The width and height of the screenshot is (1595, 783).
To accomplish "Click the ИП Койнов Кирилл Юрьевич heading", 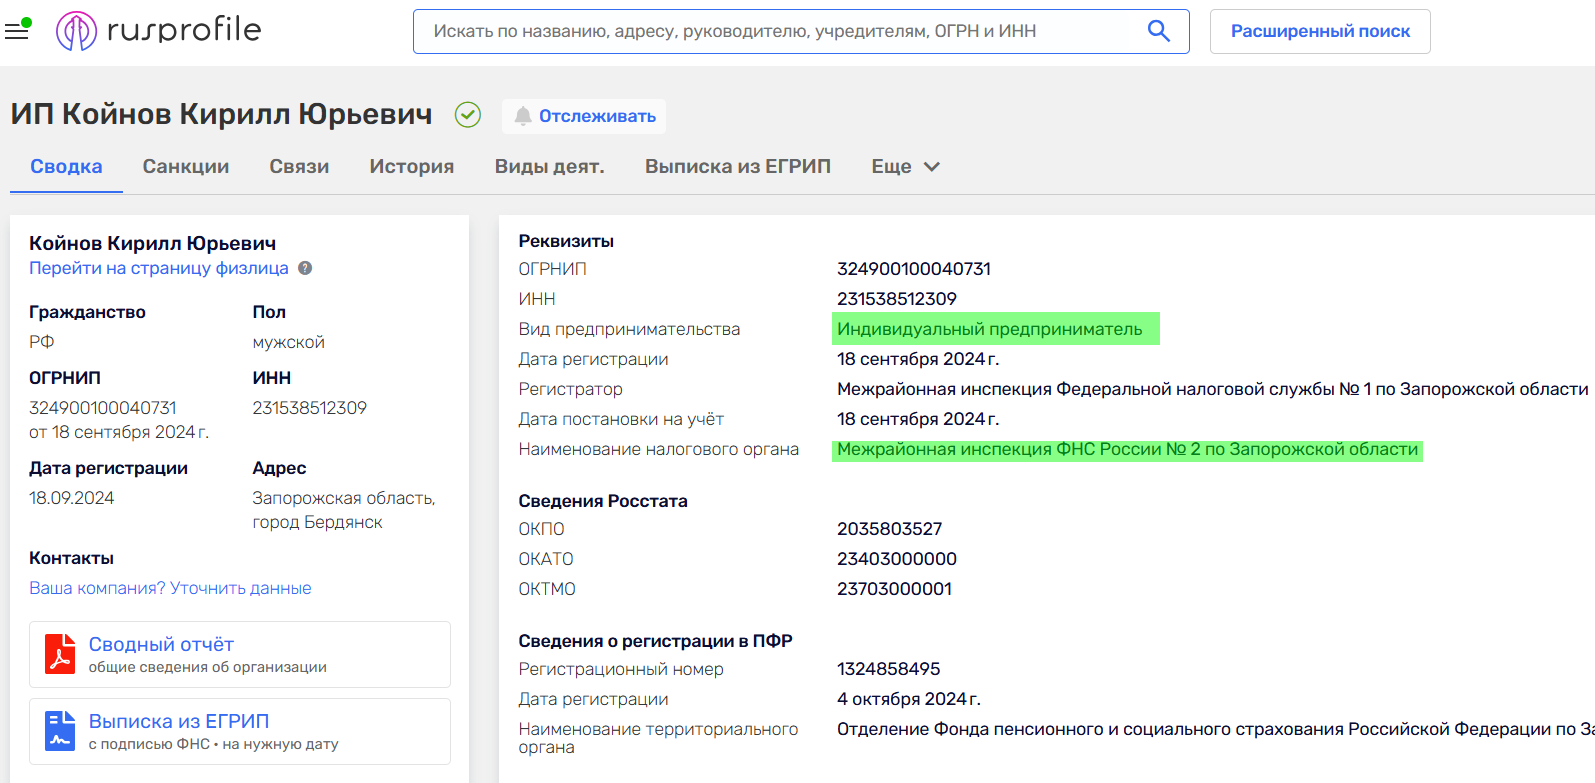I will pyautogui.click(x=221, y=114).
